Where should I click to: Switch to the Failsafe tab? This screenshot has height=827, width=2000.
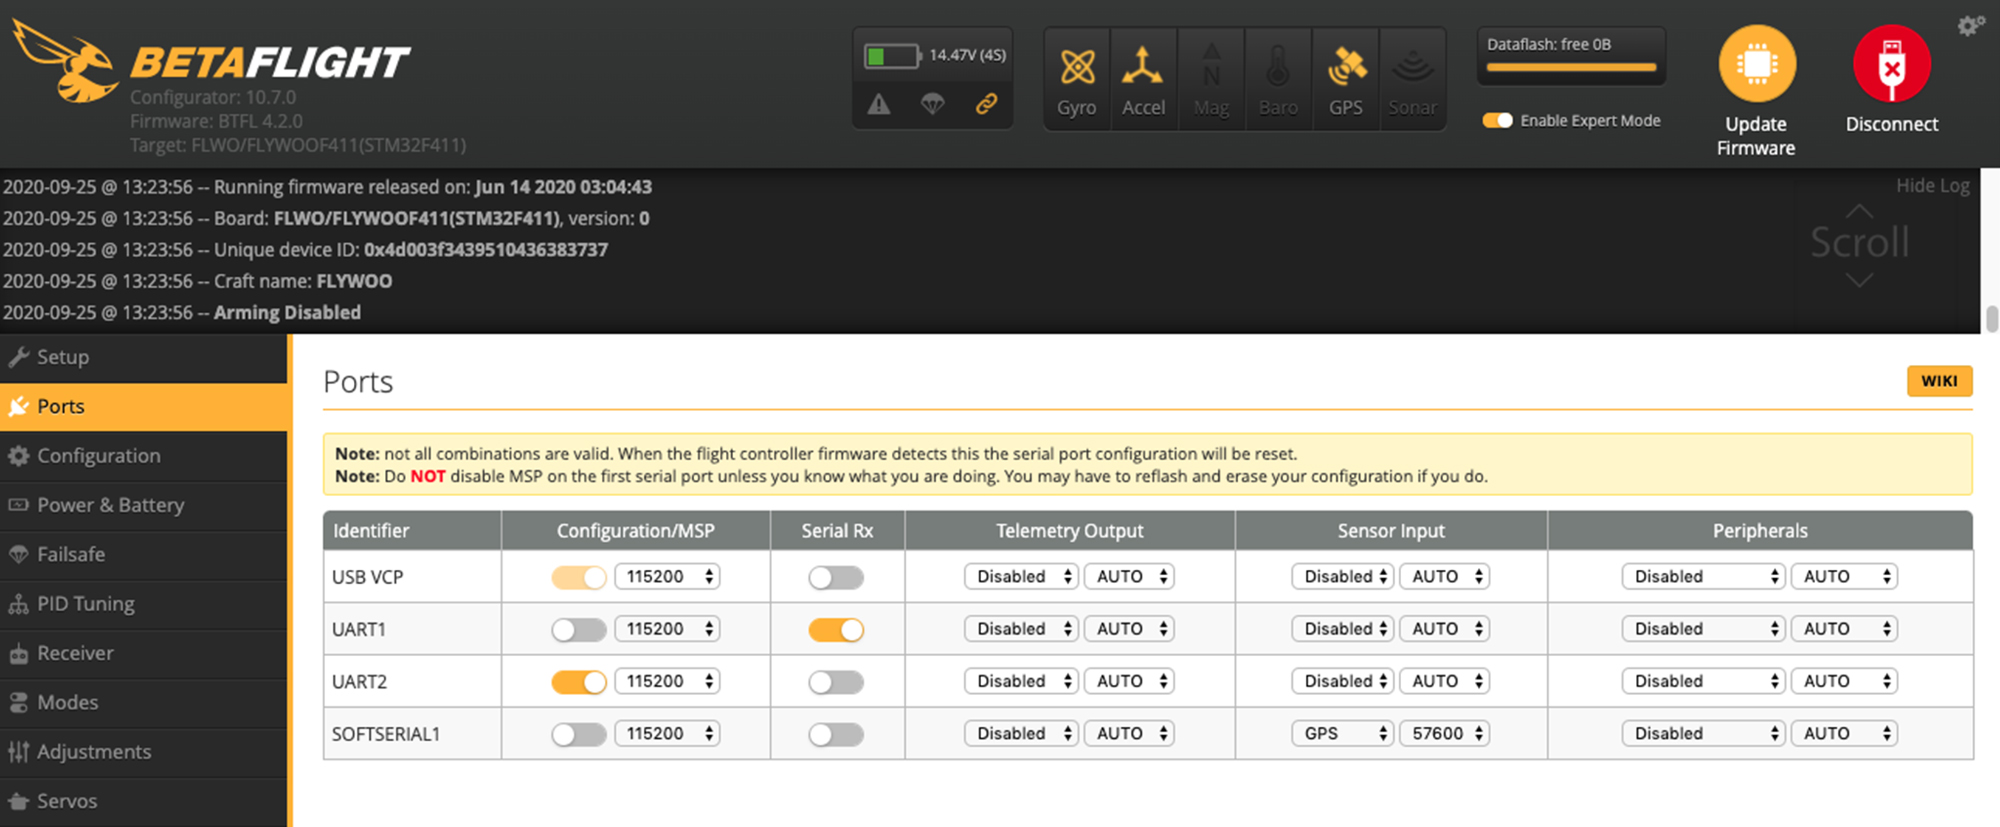tap(144, 554)
